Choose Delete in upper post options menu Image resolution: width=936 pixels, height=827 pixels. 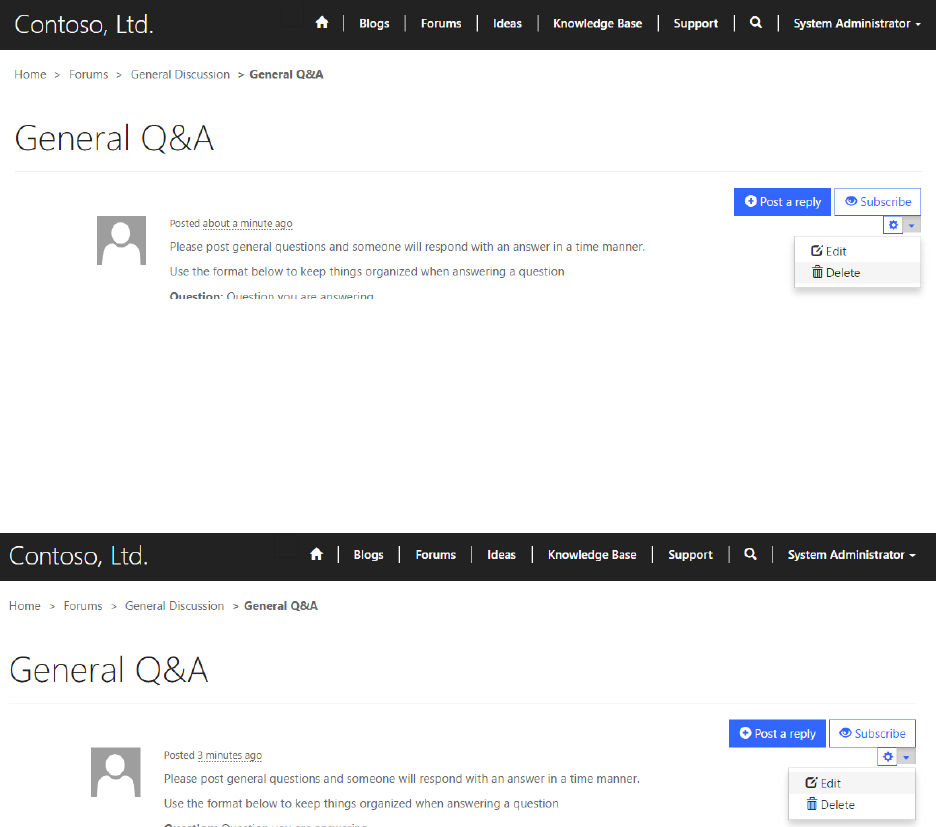click(x=857, y=273)
